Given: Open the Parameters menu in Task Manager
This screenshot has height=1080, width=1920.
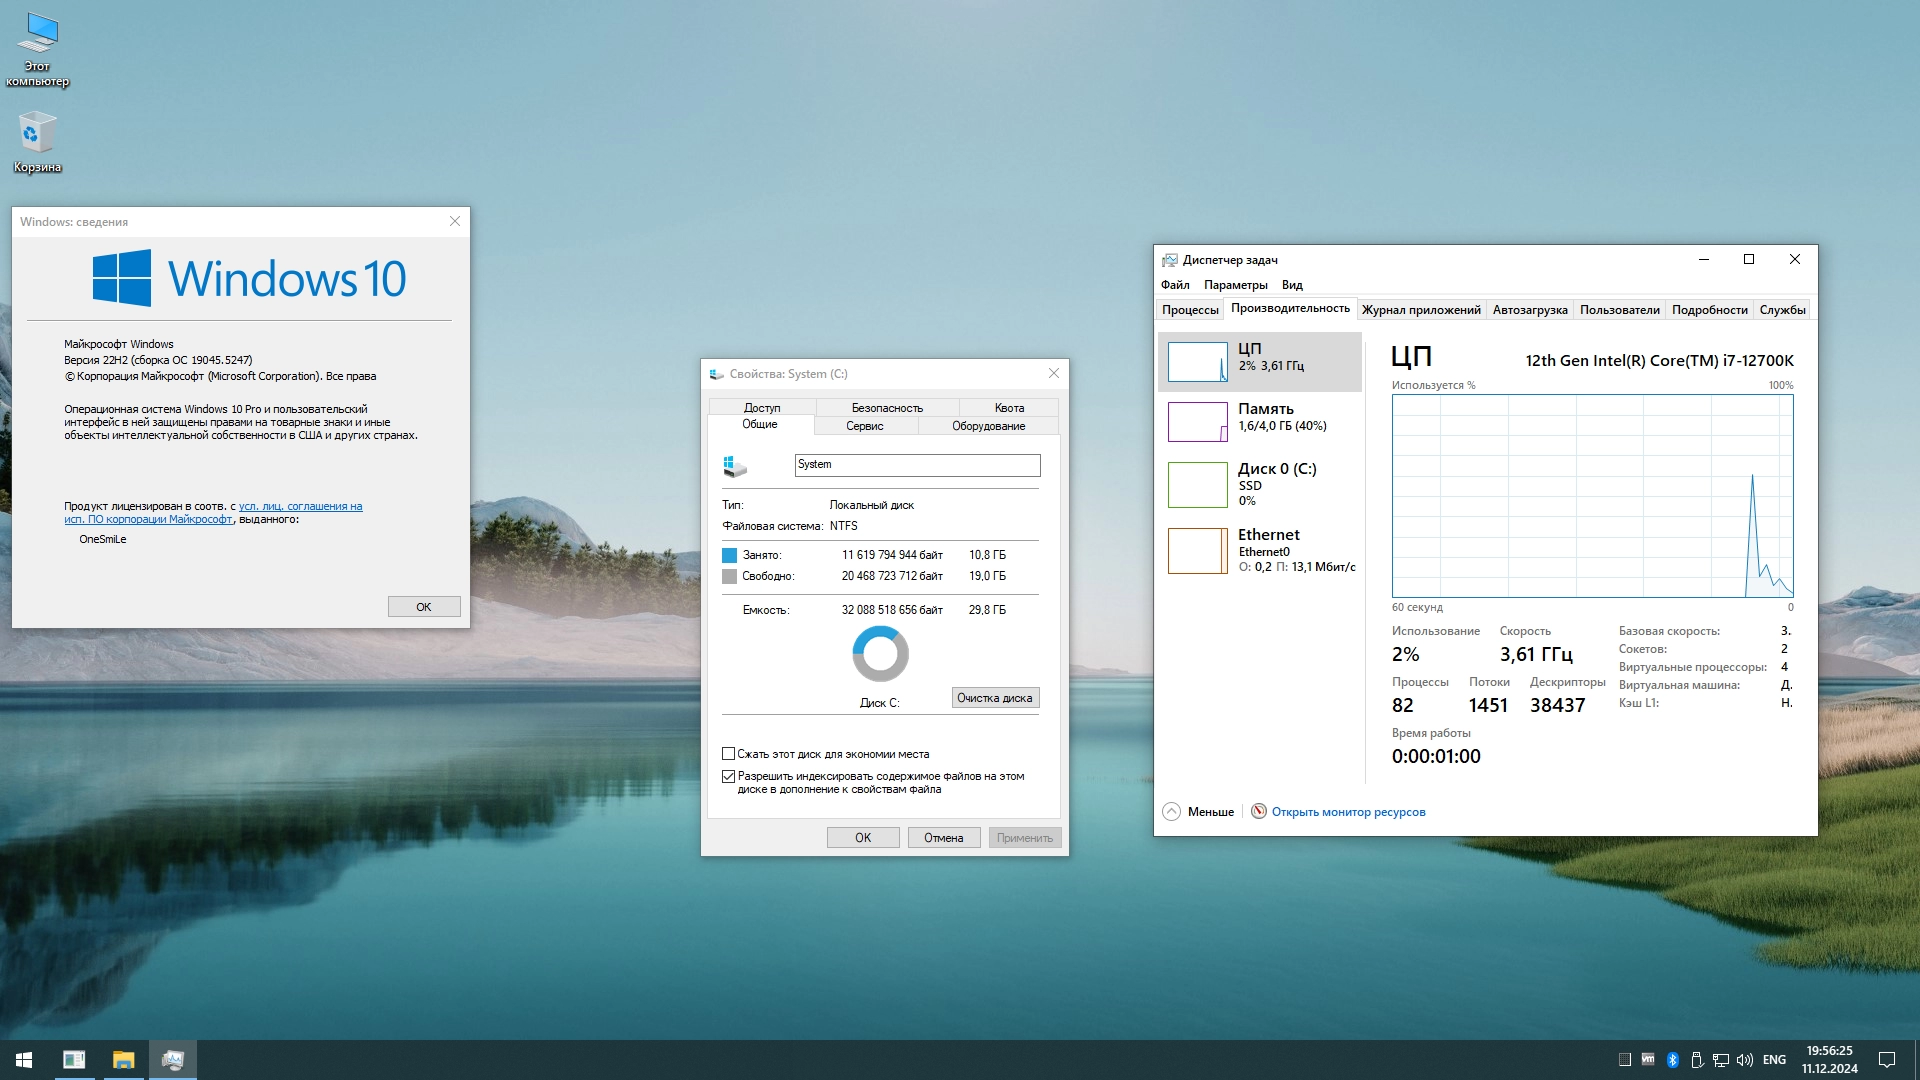Looking at the screenshot, I should coord(1235,285).
